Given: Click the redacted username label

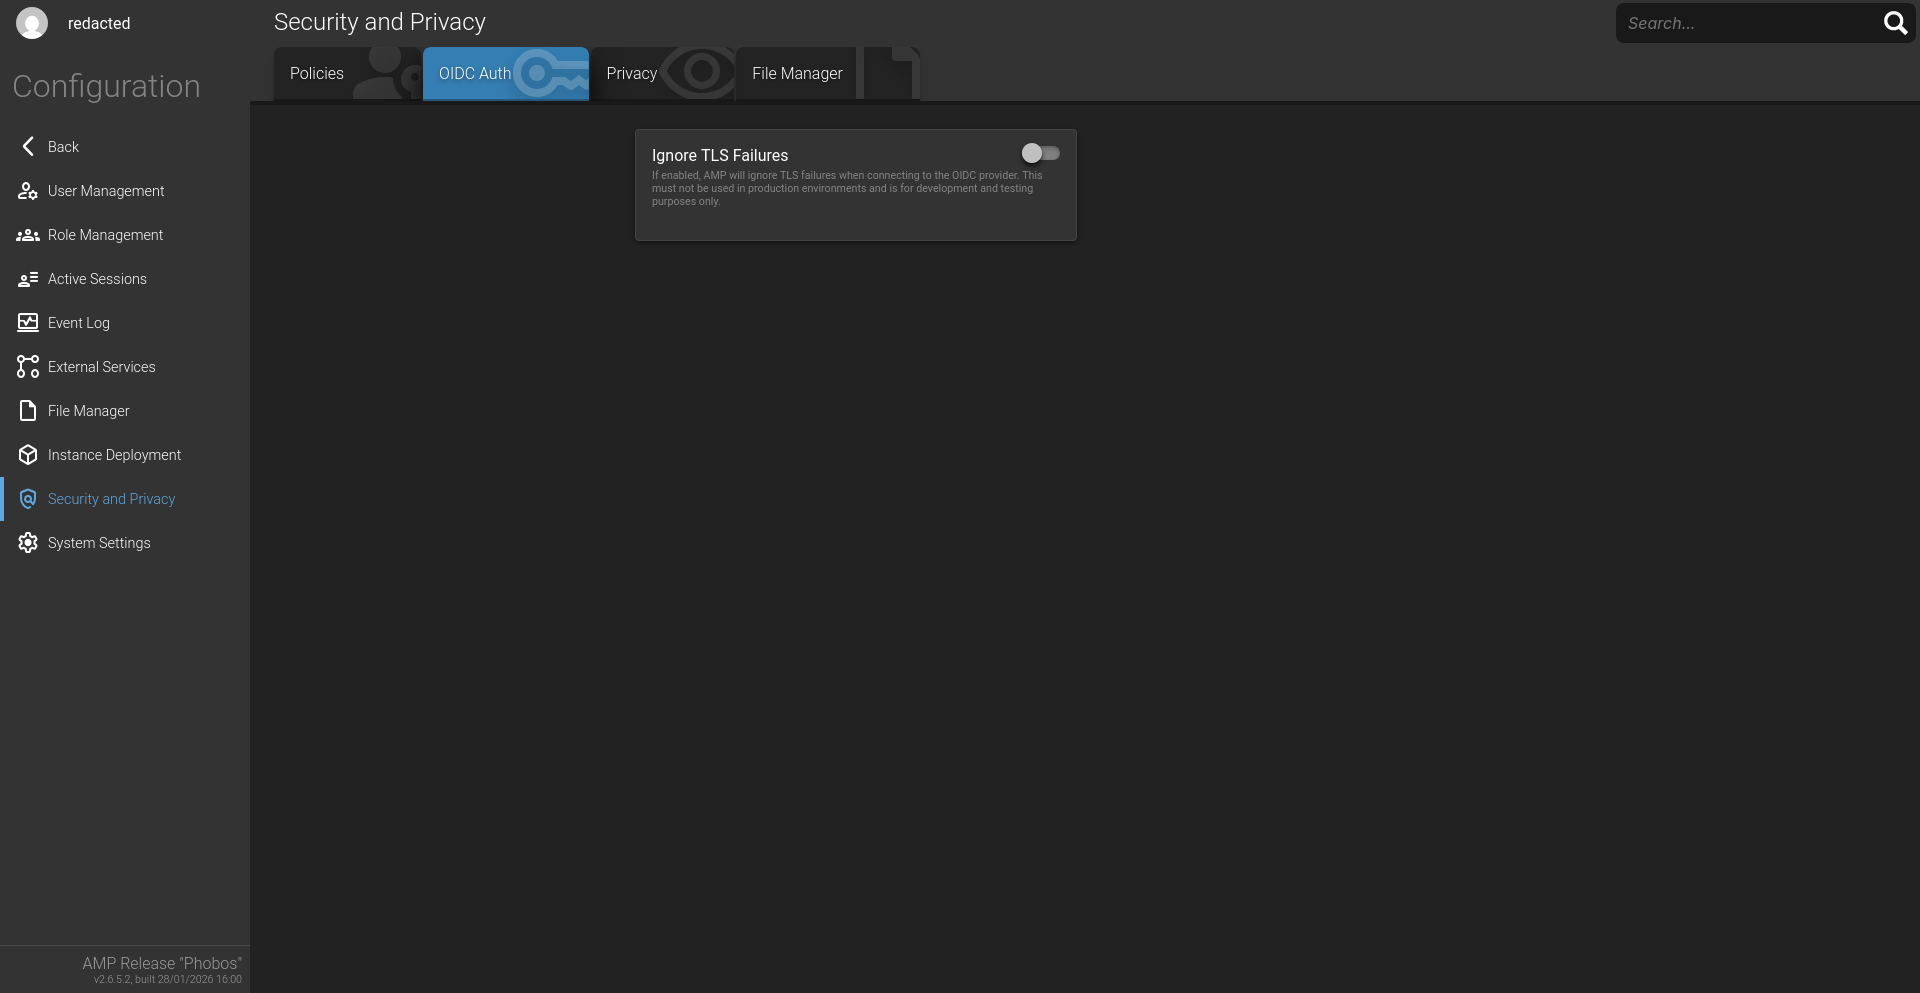Looking at the screenshot, I should click(99, 24).
